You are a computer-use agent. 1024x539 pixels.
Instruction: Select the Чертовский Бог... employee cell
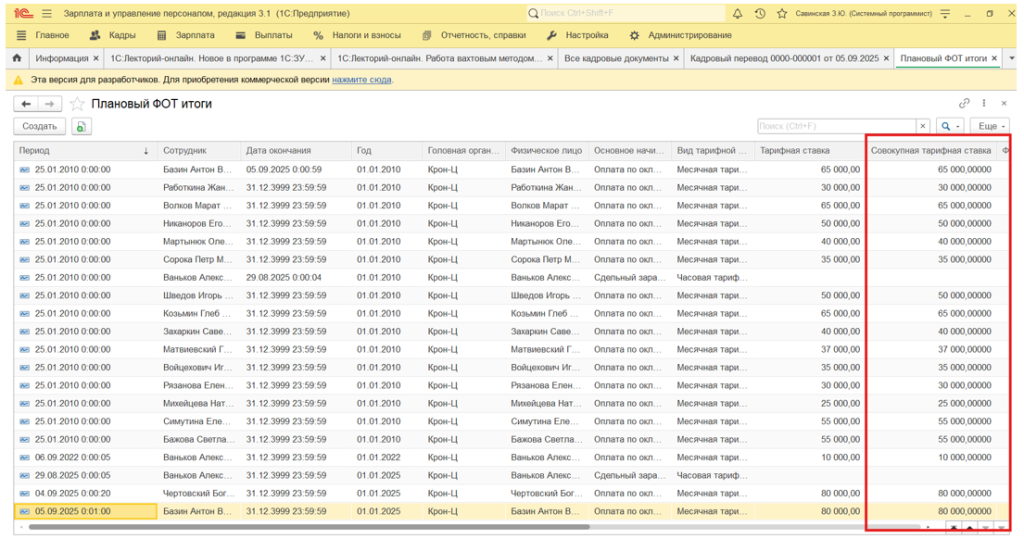(x=199, y=493)
